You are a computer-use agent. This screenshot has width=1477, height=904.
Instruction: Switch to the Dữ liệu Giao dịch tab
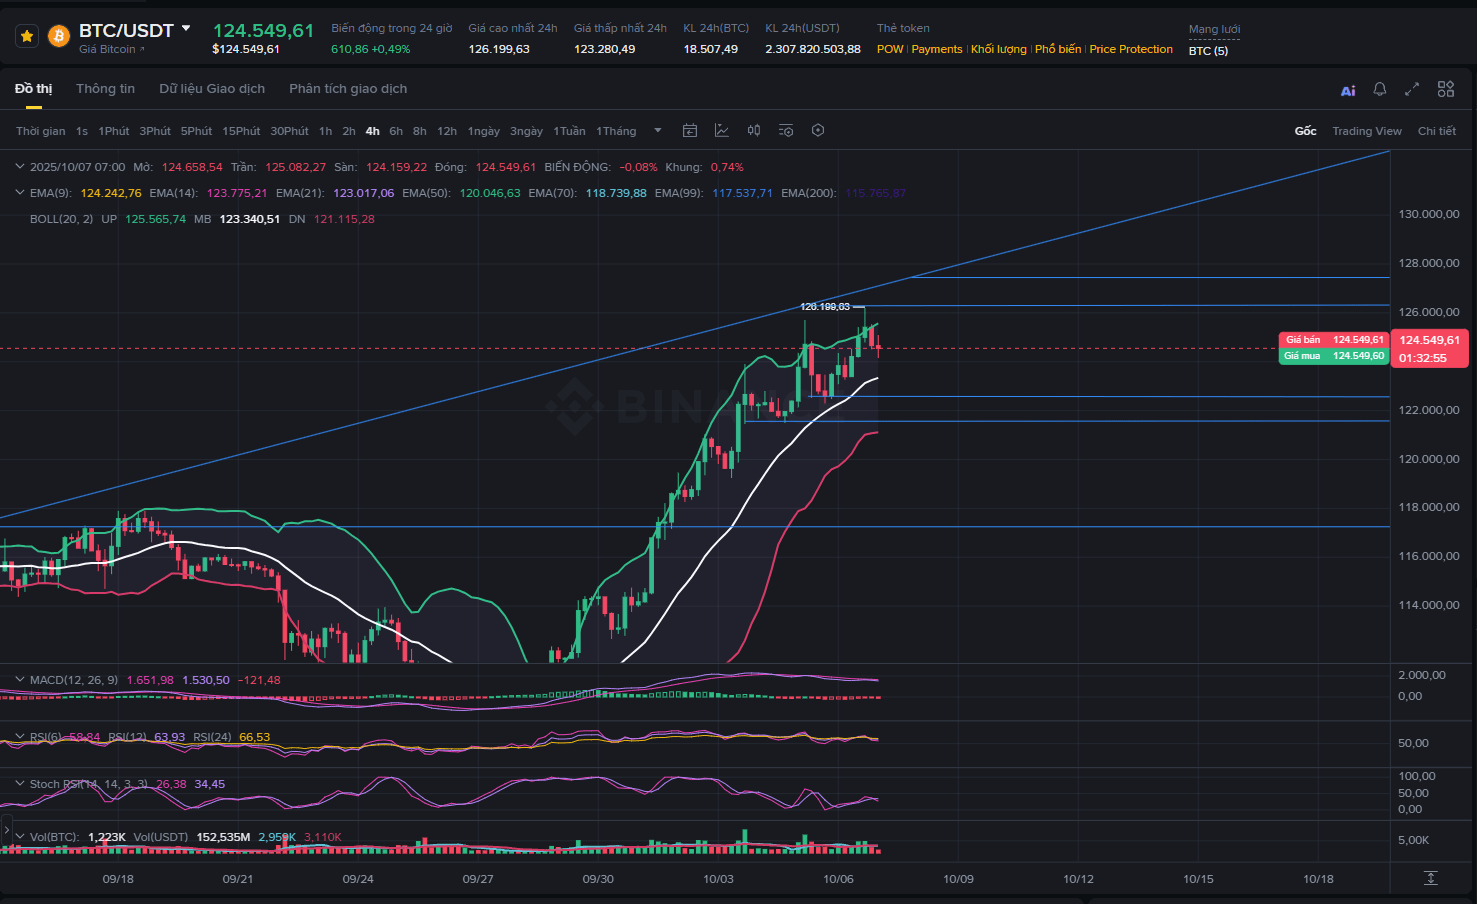pos(212,89)
